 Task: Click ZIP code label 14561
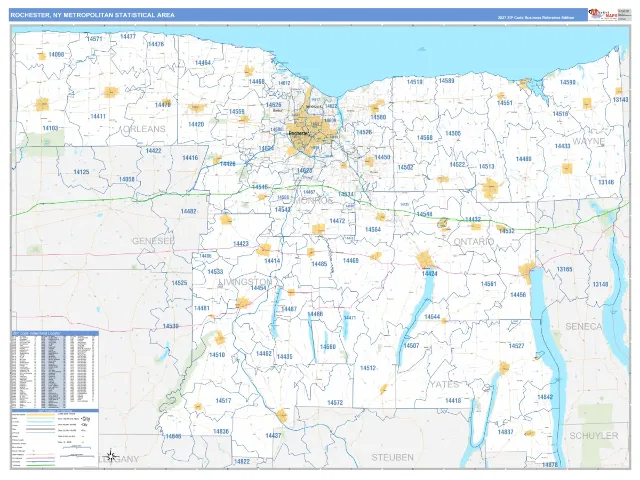coord(489,284)
